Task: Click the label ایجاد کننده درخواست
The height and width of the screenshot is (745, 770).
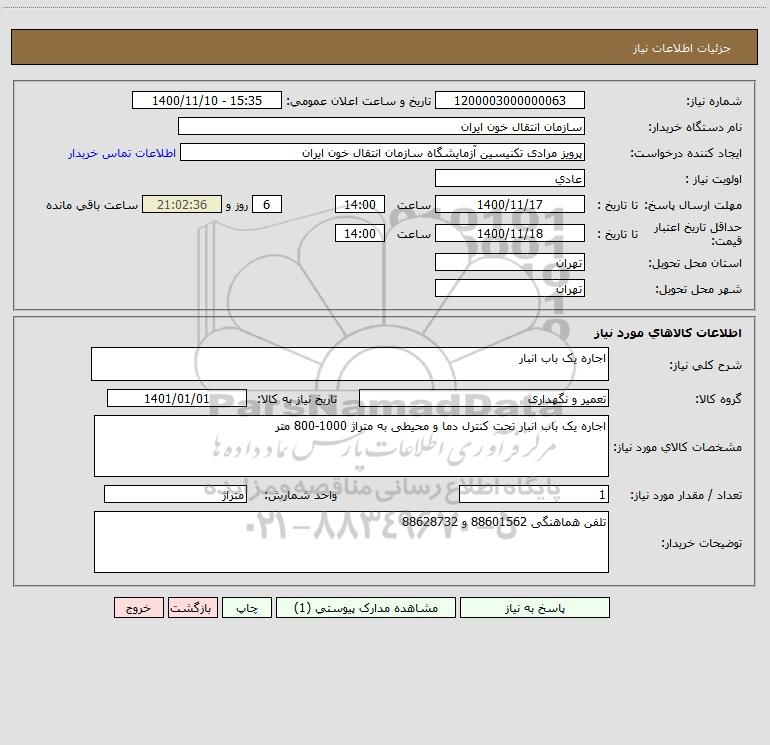Action: [687, 154]
